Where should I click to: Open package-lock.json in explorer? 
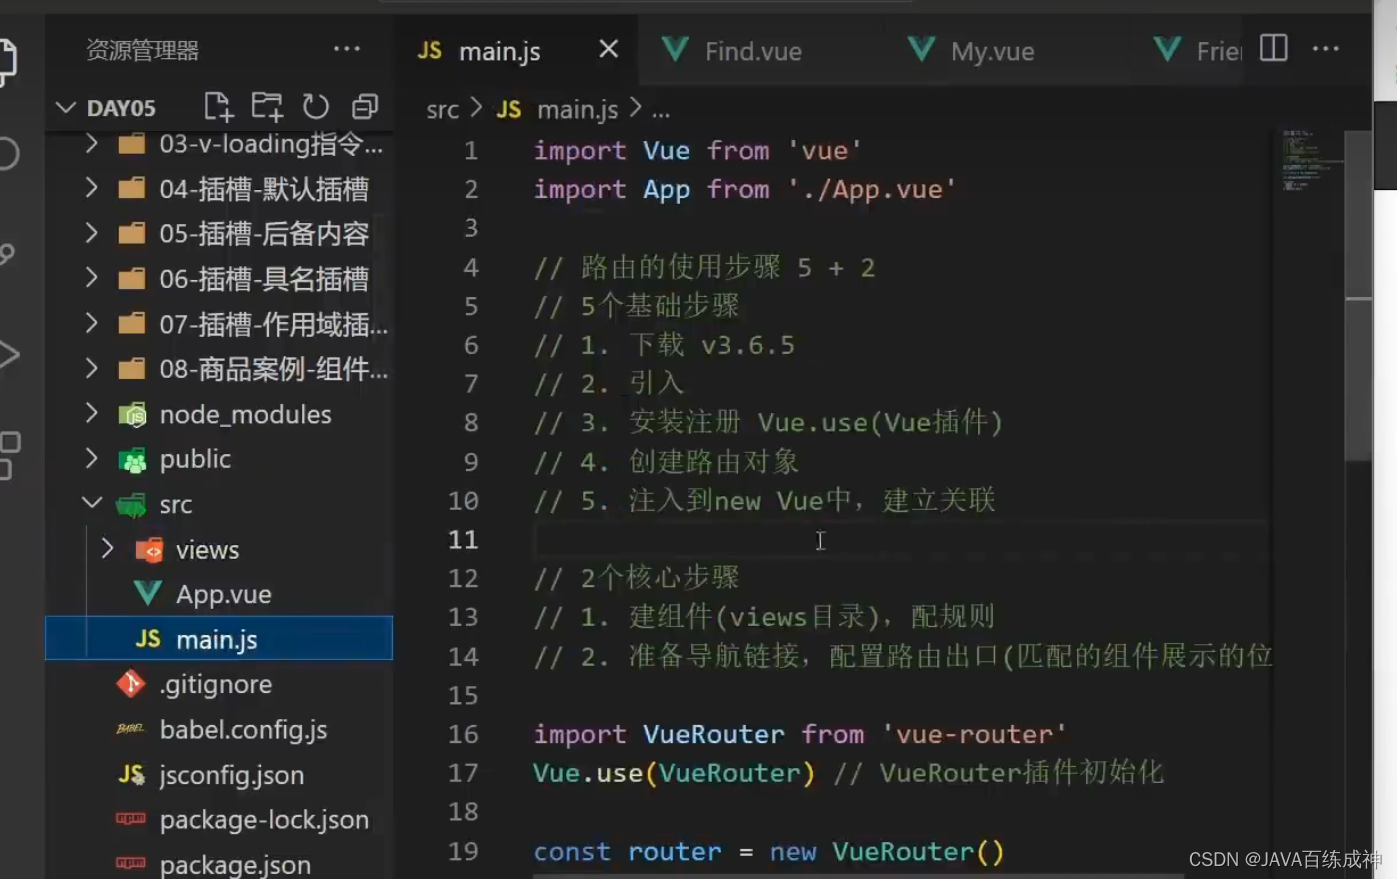(x=220, y=819)
